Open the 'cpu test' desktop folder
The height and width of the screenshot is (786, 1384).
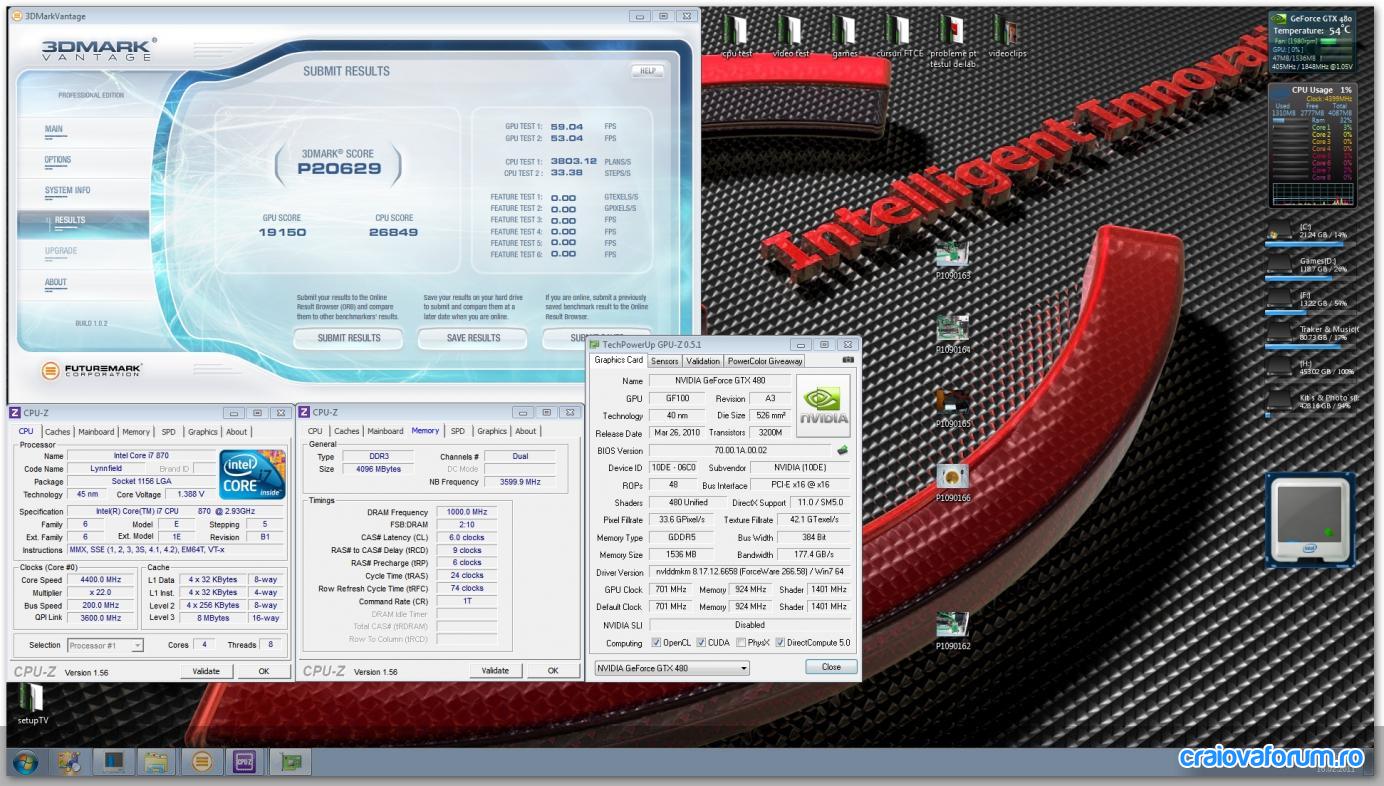(737, 36)
